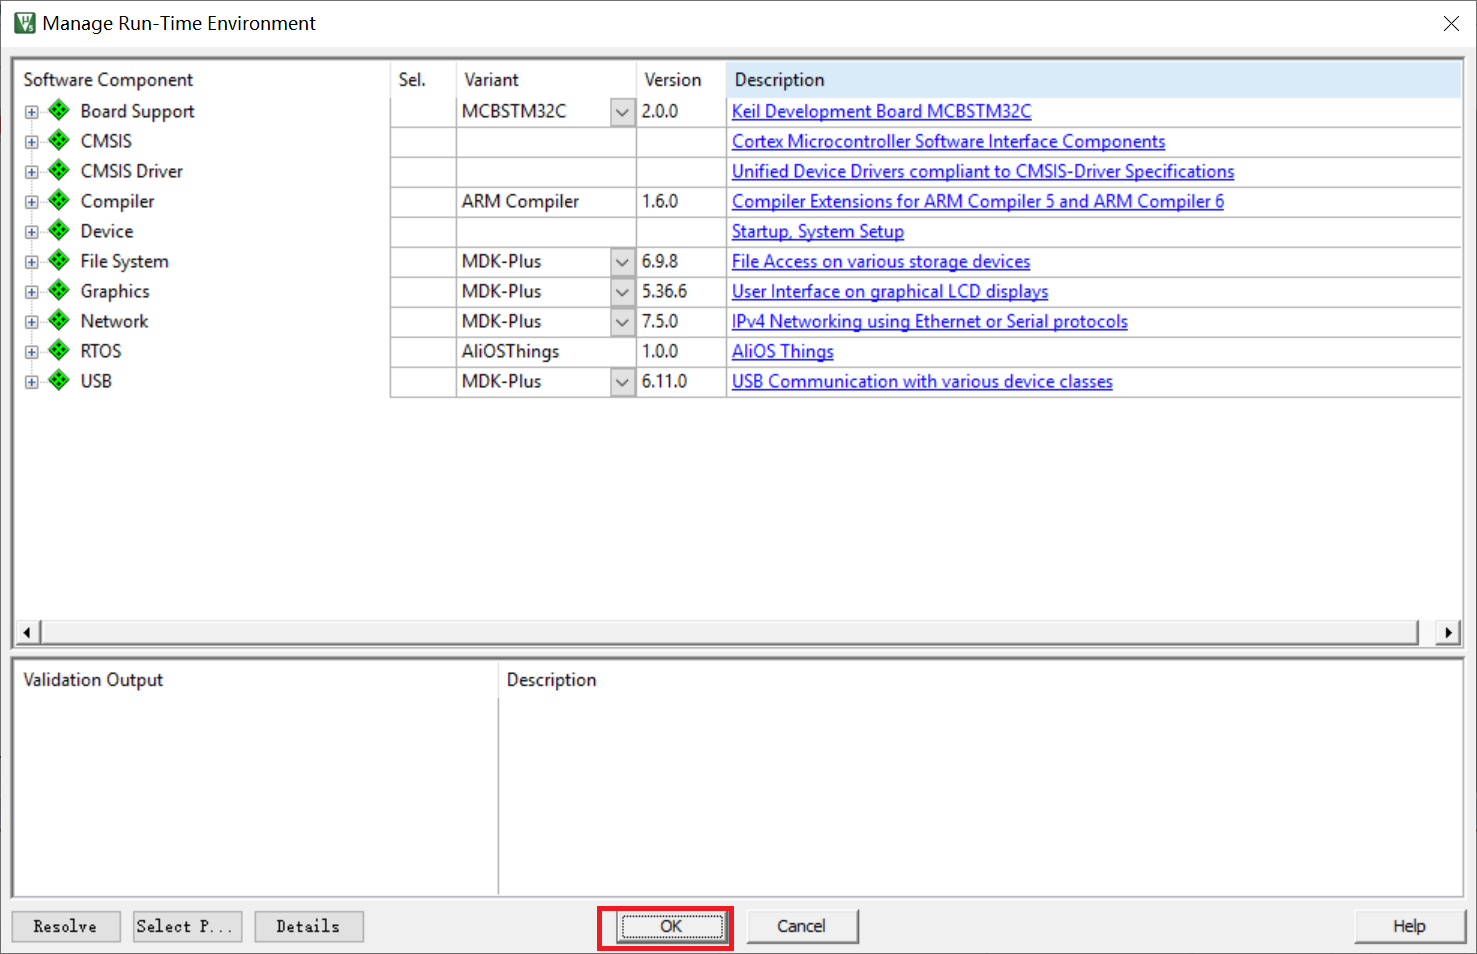Screen dimensions: 1477x954
Task: Click the green diamond icon beside Compiler
Action: point(60,200)
